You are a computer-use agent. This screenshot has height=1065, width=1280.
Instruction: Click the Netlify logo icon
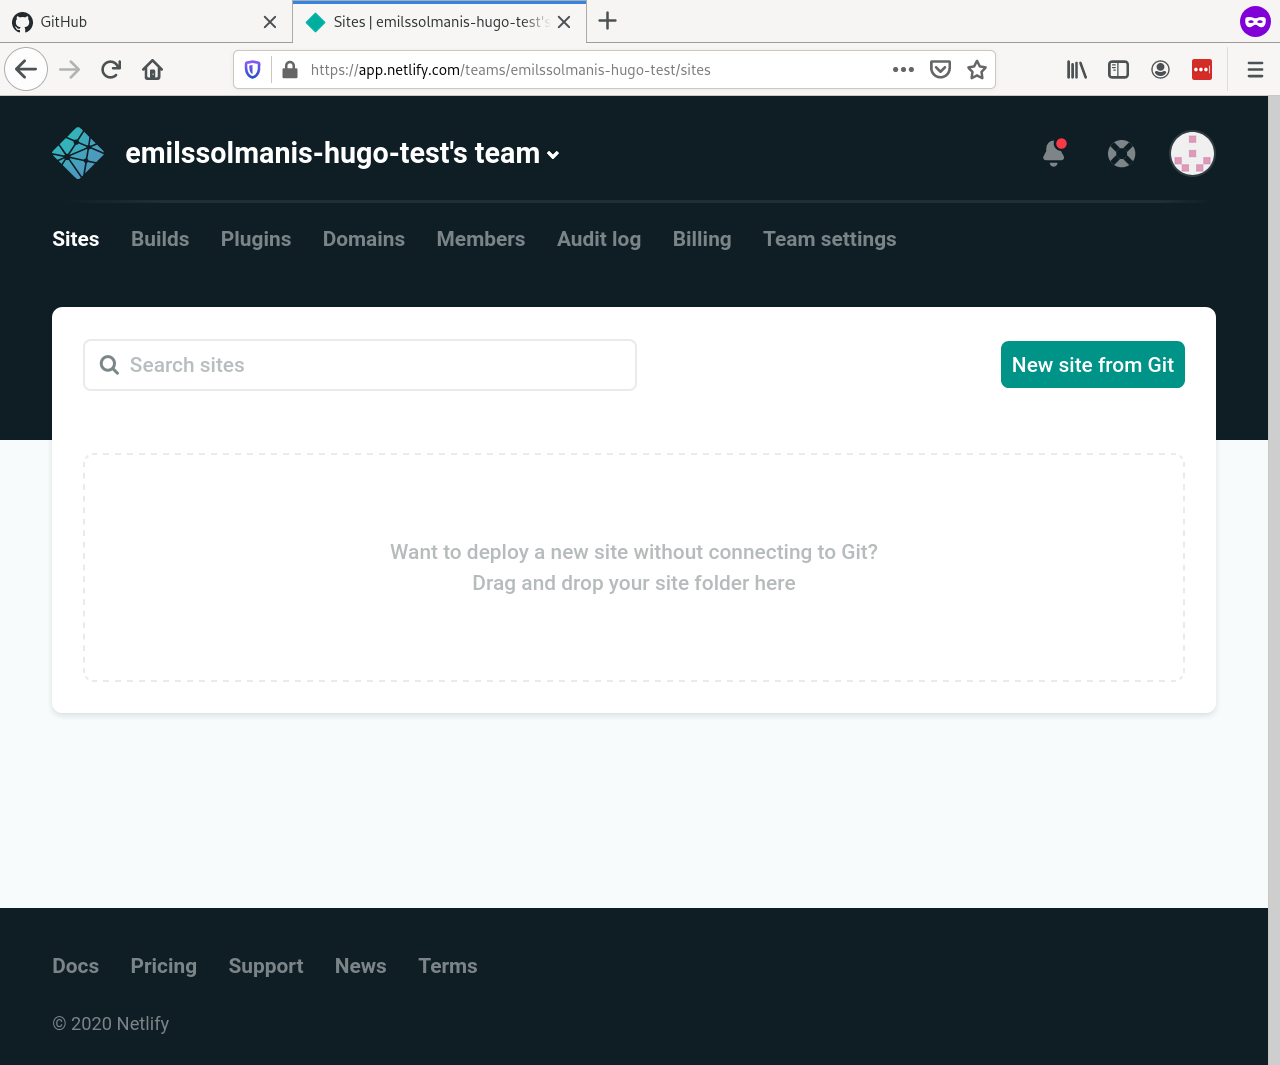[x=78, y=153]
